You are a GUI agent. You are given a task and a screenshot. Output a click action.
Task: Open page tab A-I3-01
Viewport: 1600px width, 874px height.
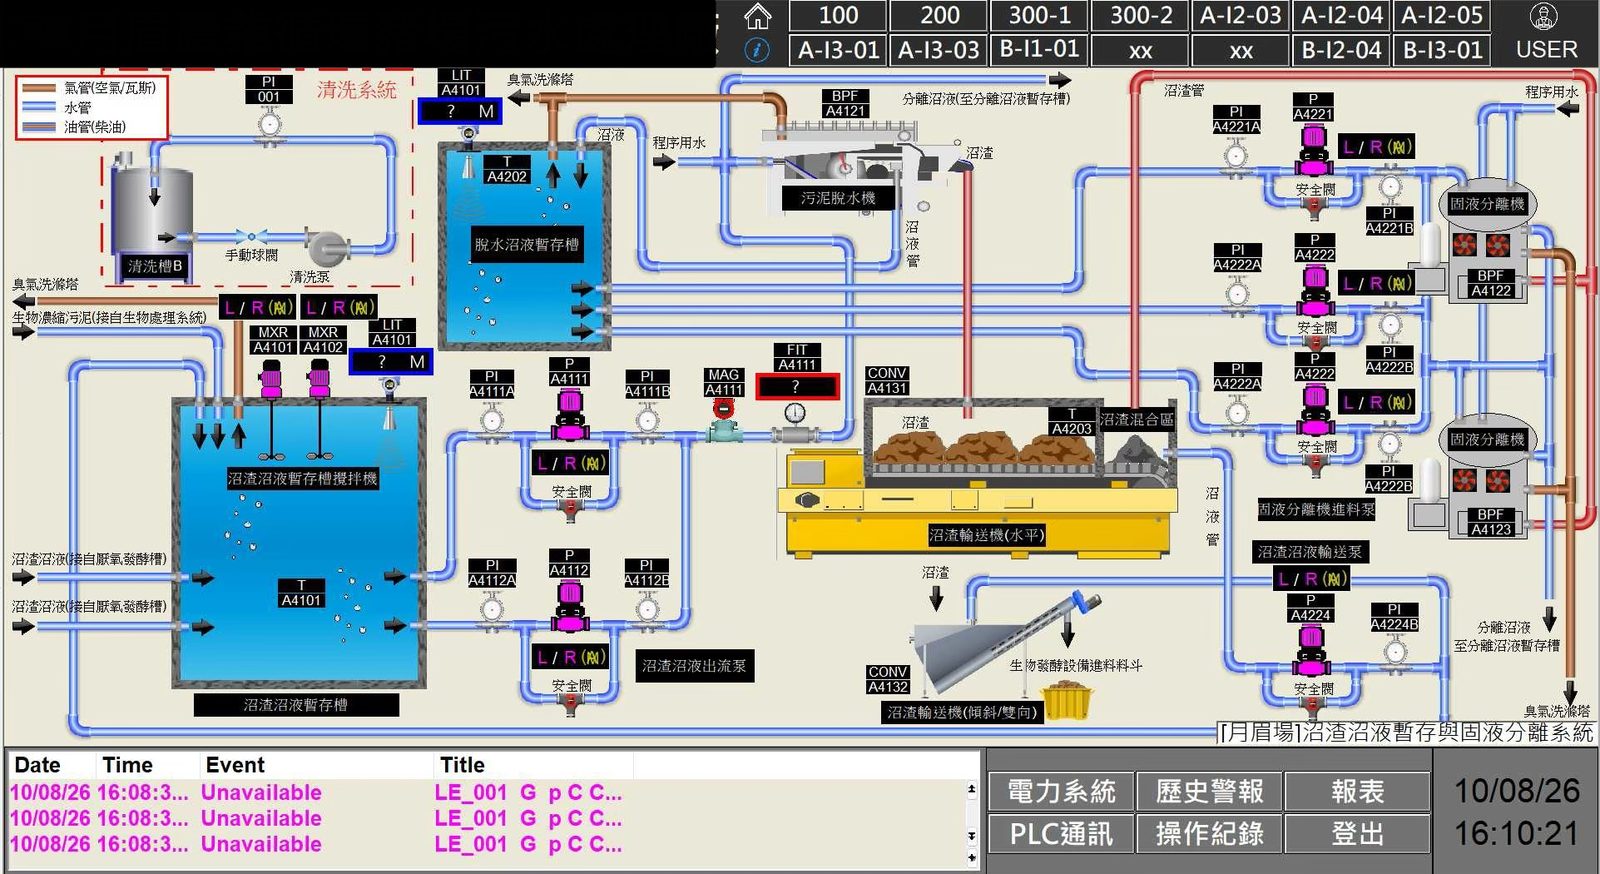[838, 49]
